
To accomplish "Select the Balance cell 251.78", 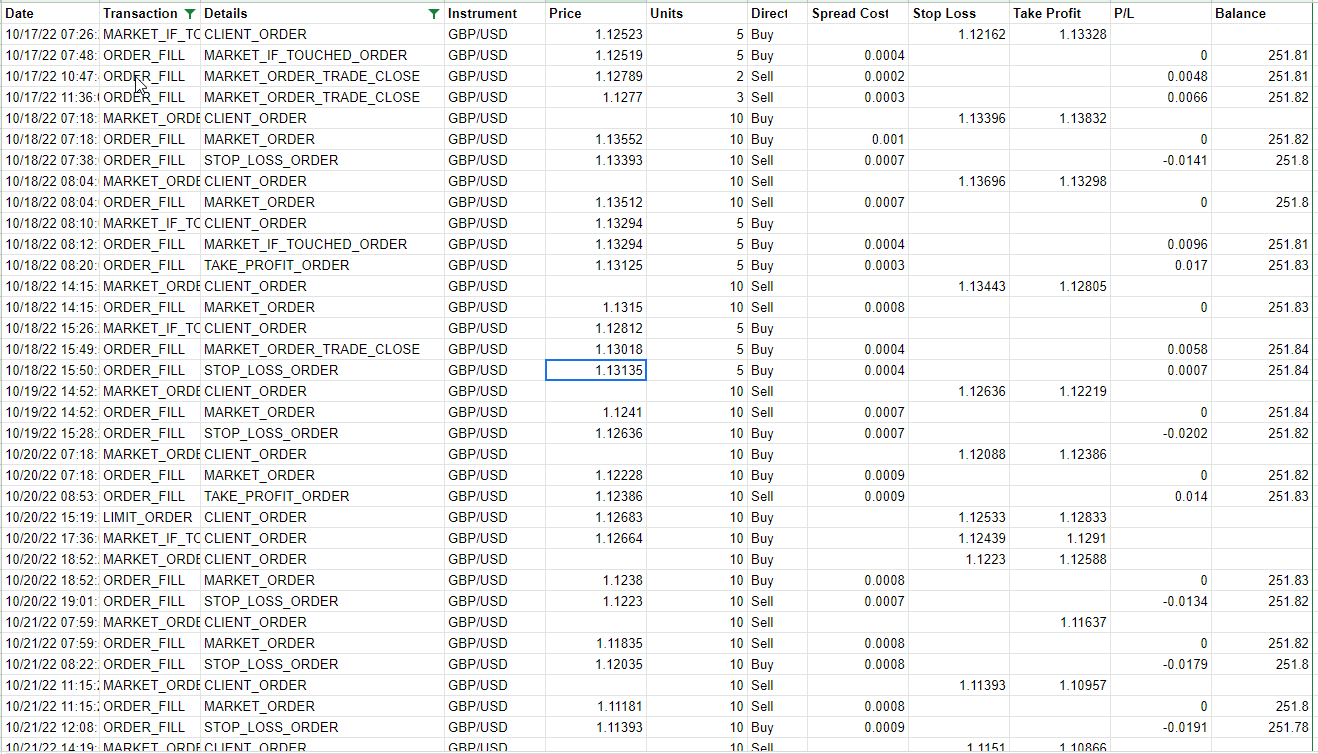I will coord(1262,727).
